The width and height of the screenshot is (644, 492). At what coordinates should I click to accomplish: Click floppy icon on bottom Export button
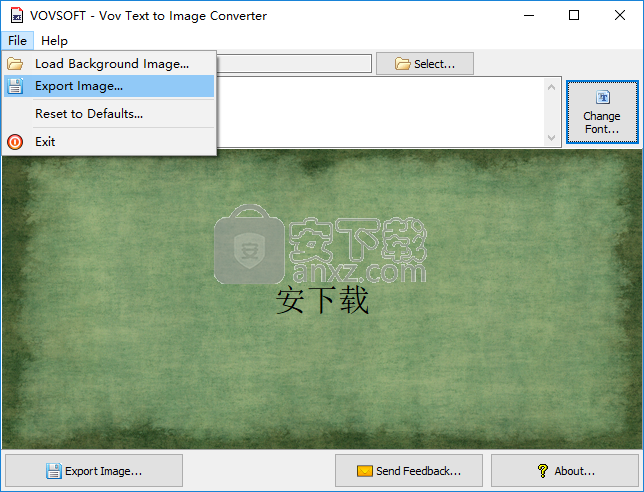(54, 471)
